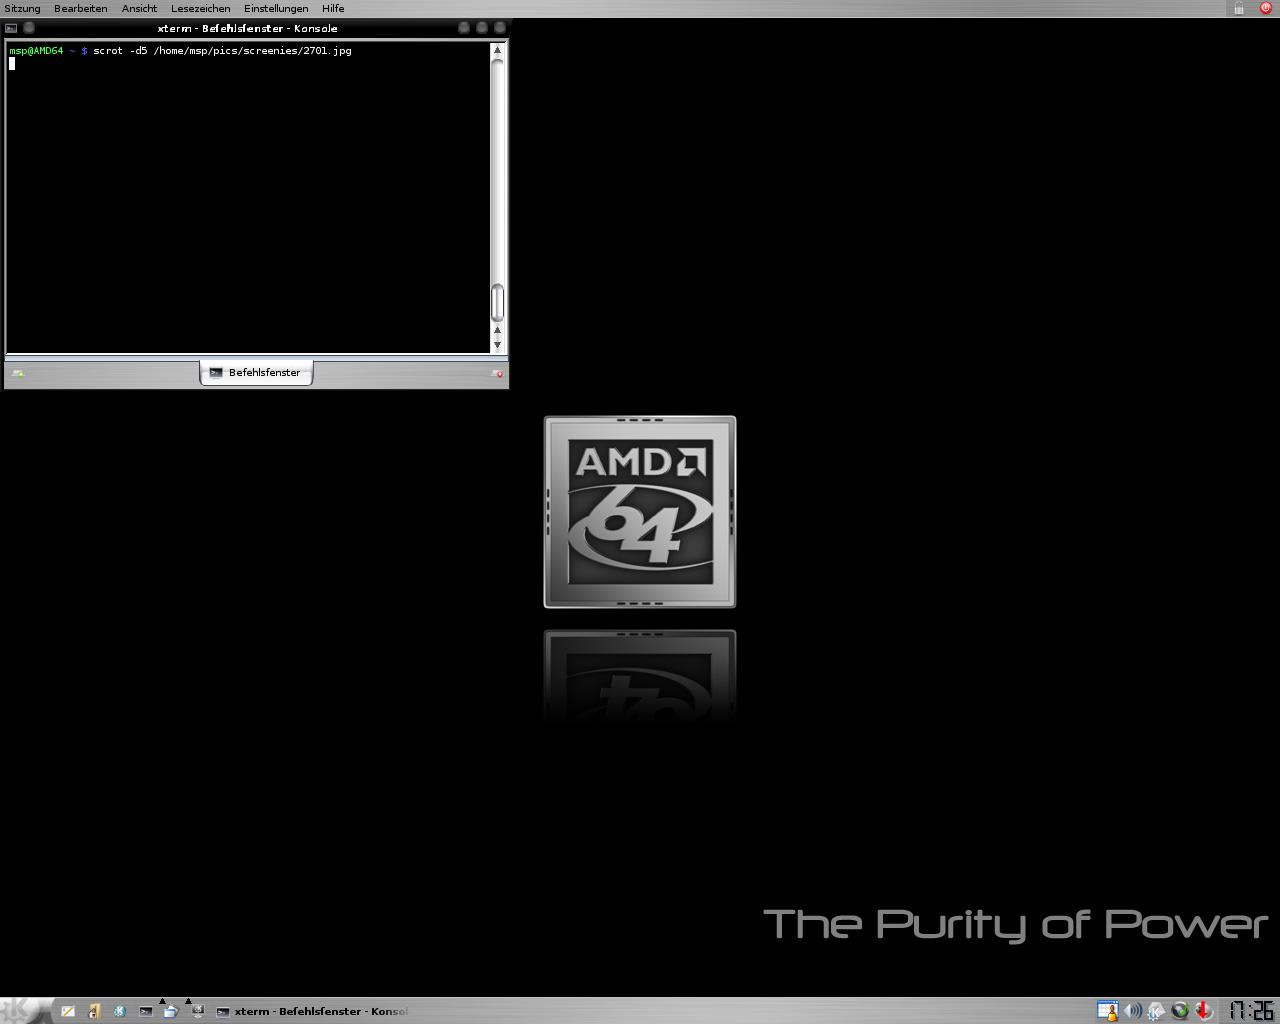Click the Konsole scrollbar thumb
The height and width of the screenshot is (1024, 1280).
(x=497, y=301)
